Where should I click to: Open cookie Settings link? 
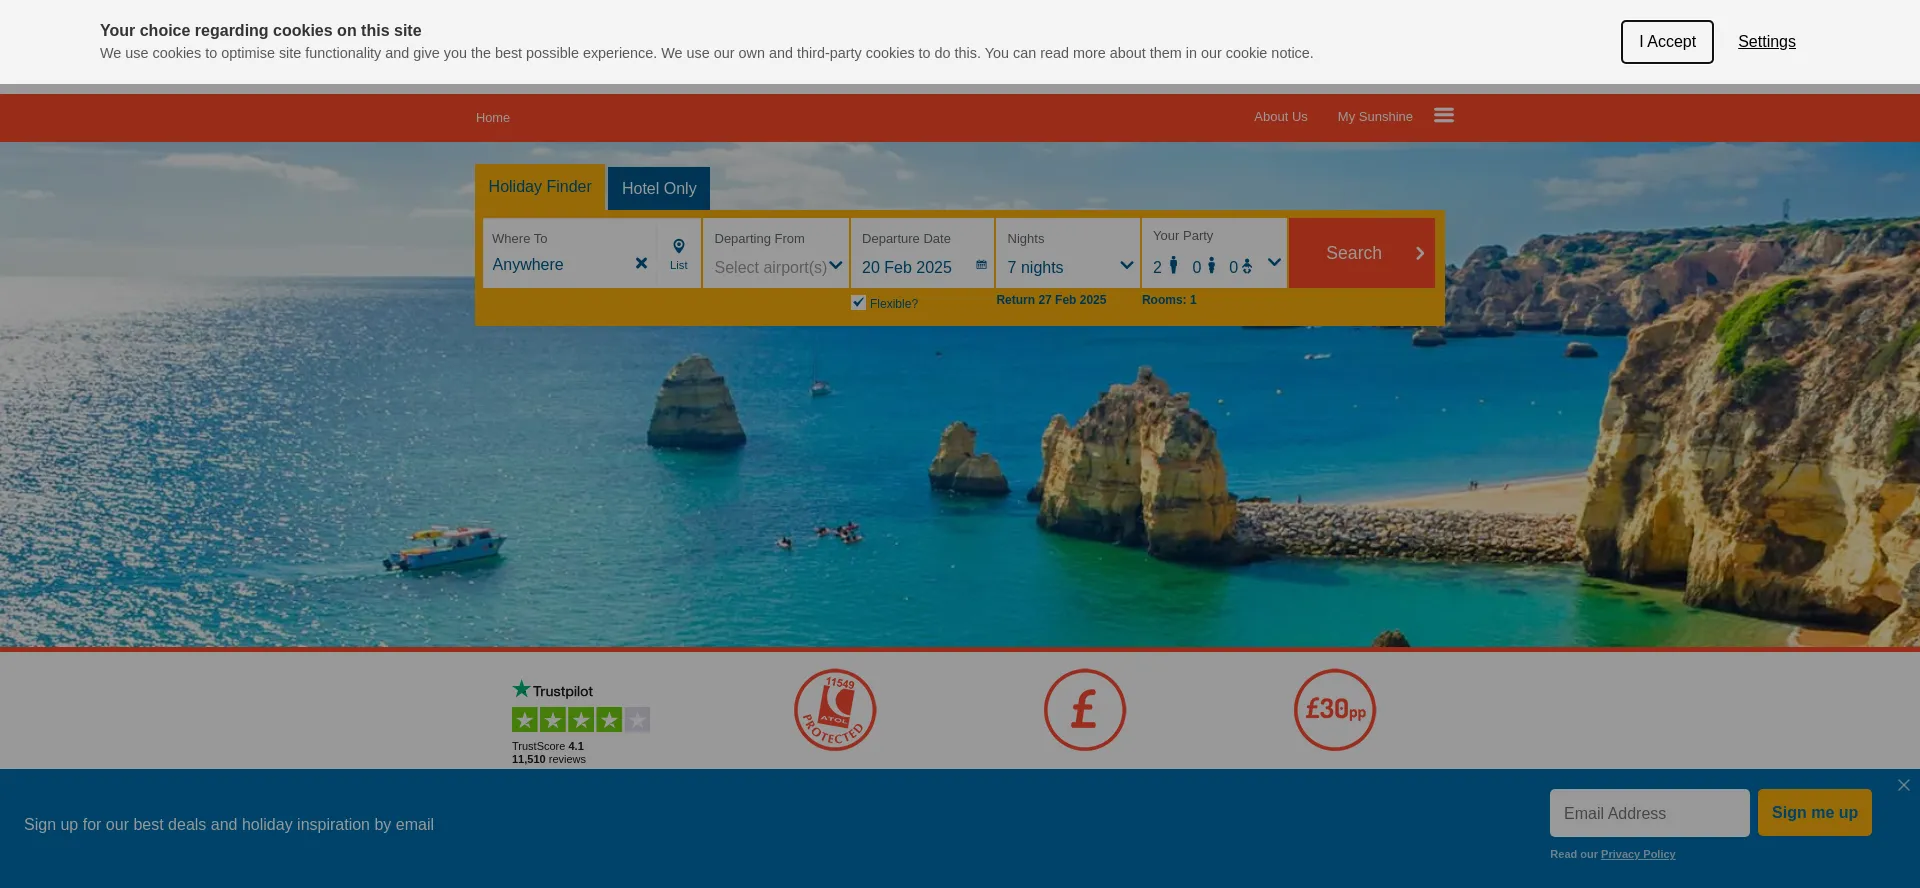pyautogui.click(x=1767, y=42)
